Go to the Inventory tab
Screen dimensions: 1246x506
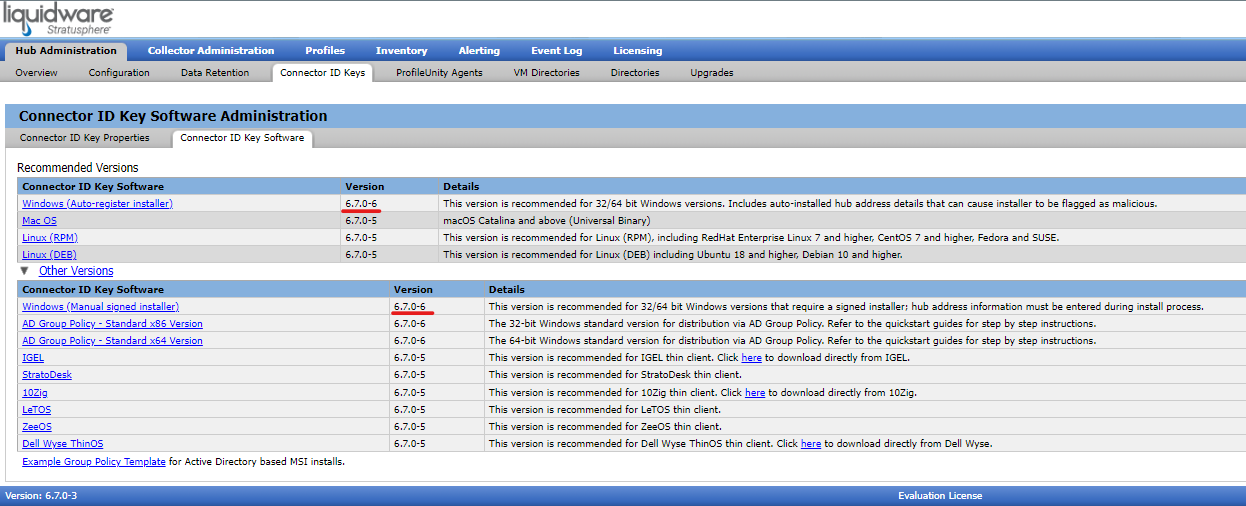(x=402, y=51)
